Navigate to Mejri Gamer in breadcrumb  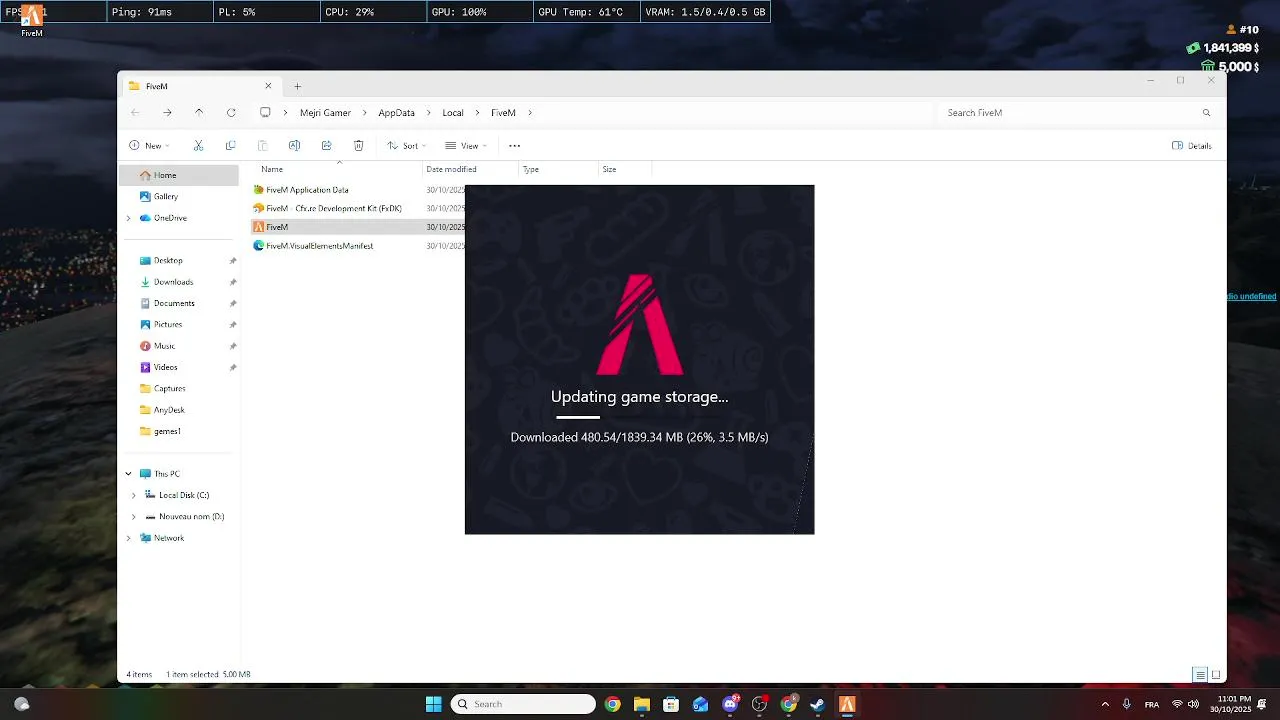pyautogui.click(x=325, y=113)
